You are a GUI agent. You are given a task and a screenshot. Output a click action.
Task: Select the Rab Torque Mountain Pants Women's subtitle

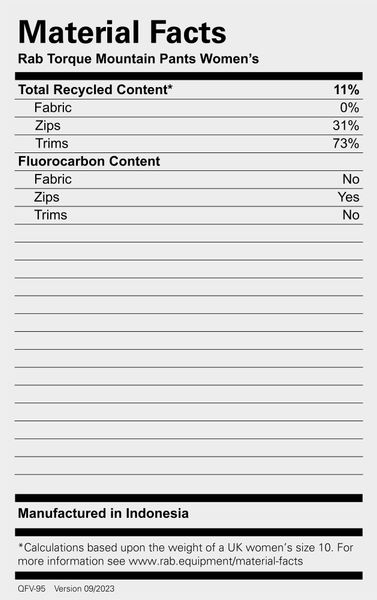[138, 59]
